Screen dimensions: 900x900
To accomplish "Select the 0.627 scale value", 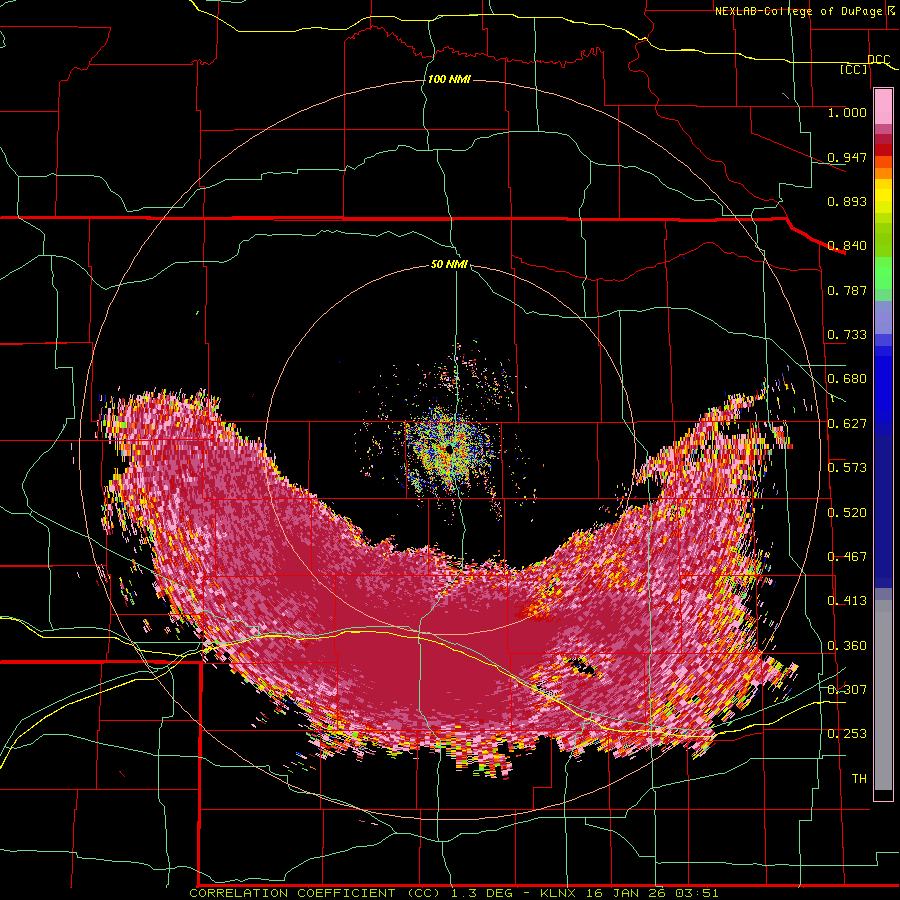I will pos(847,424).
